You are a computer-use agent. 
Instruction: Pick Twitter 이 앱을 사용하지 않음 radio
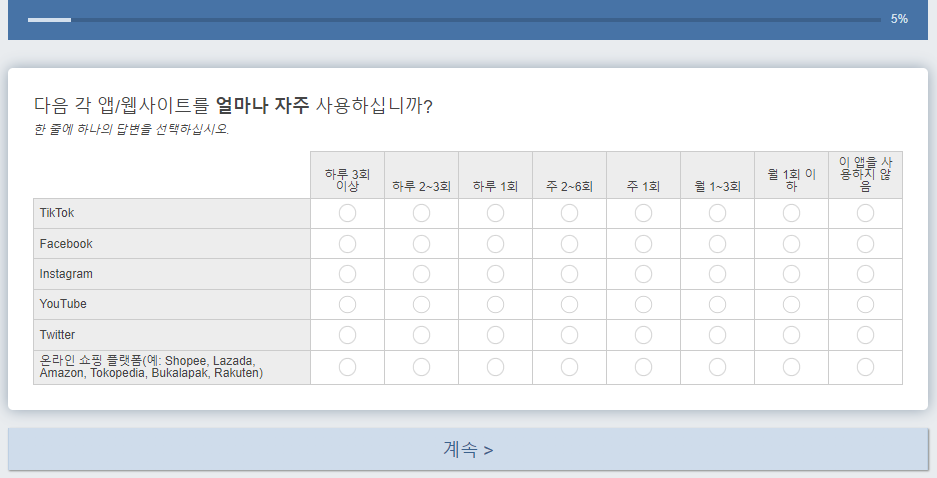click(x=866, y=335)
